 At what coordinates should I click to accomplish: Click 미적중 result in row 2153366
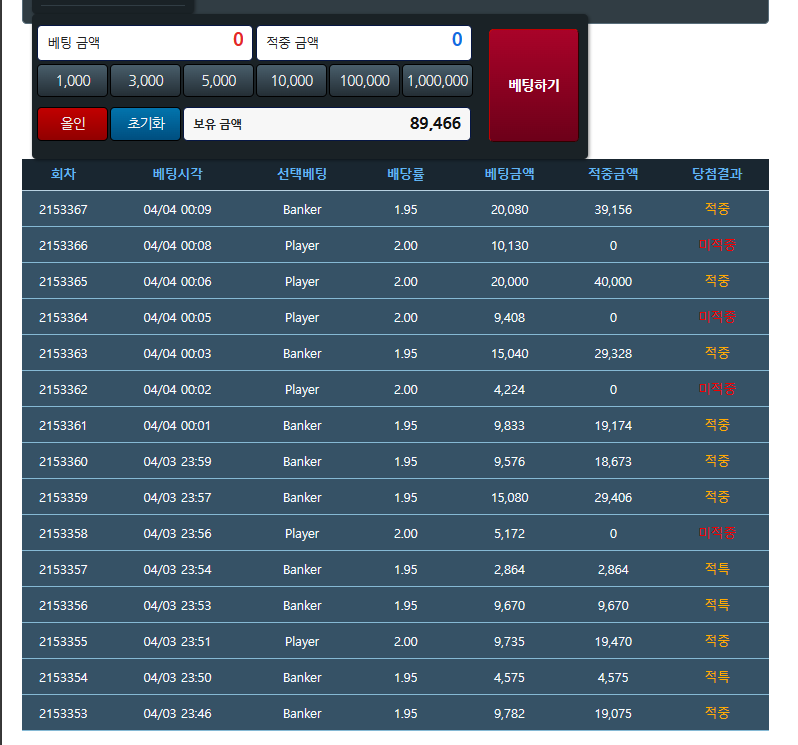coord(717,245)
